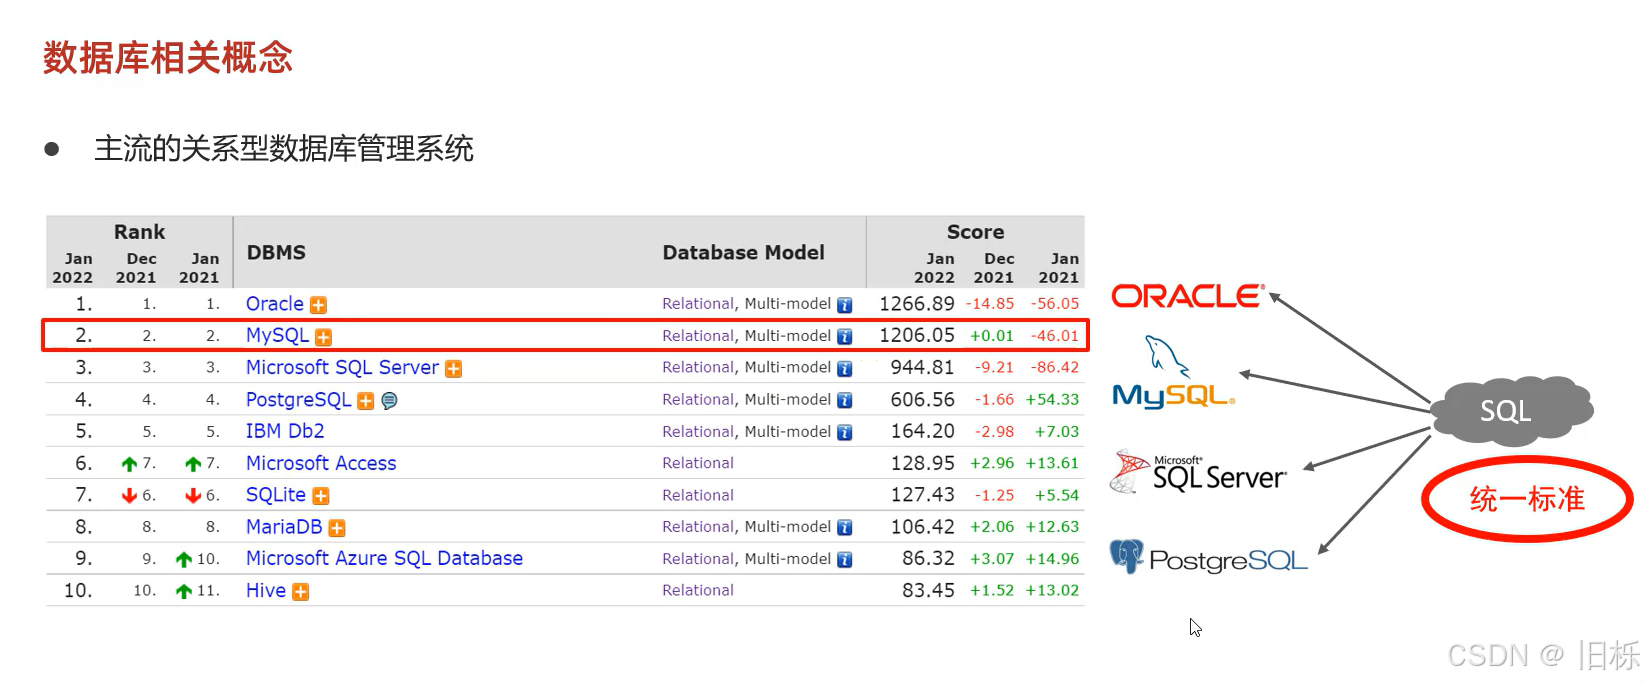1644x683 pixels.
Task: Click the Relational link in the SQLite row
Action: (x=698, y=495)
